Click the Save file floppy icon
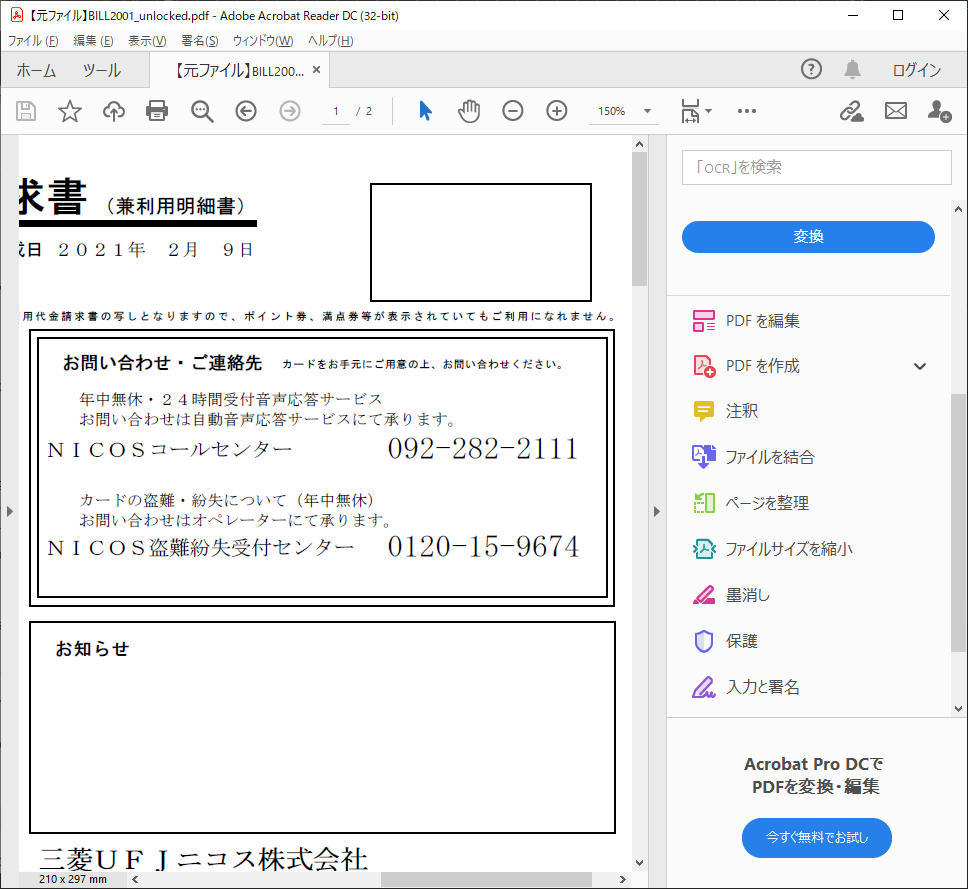The height and width of the screenshot is (889, 968). [26, 111]
